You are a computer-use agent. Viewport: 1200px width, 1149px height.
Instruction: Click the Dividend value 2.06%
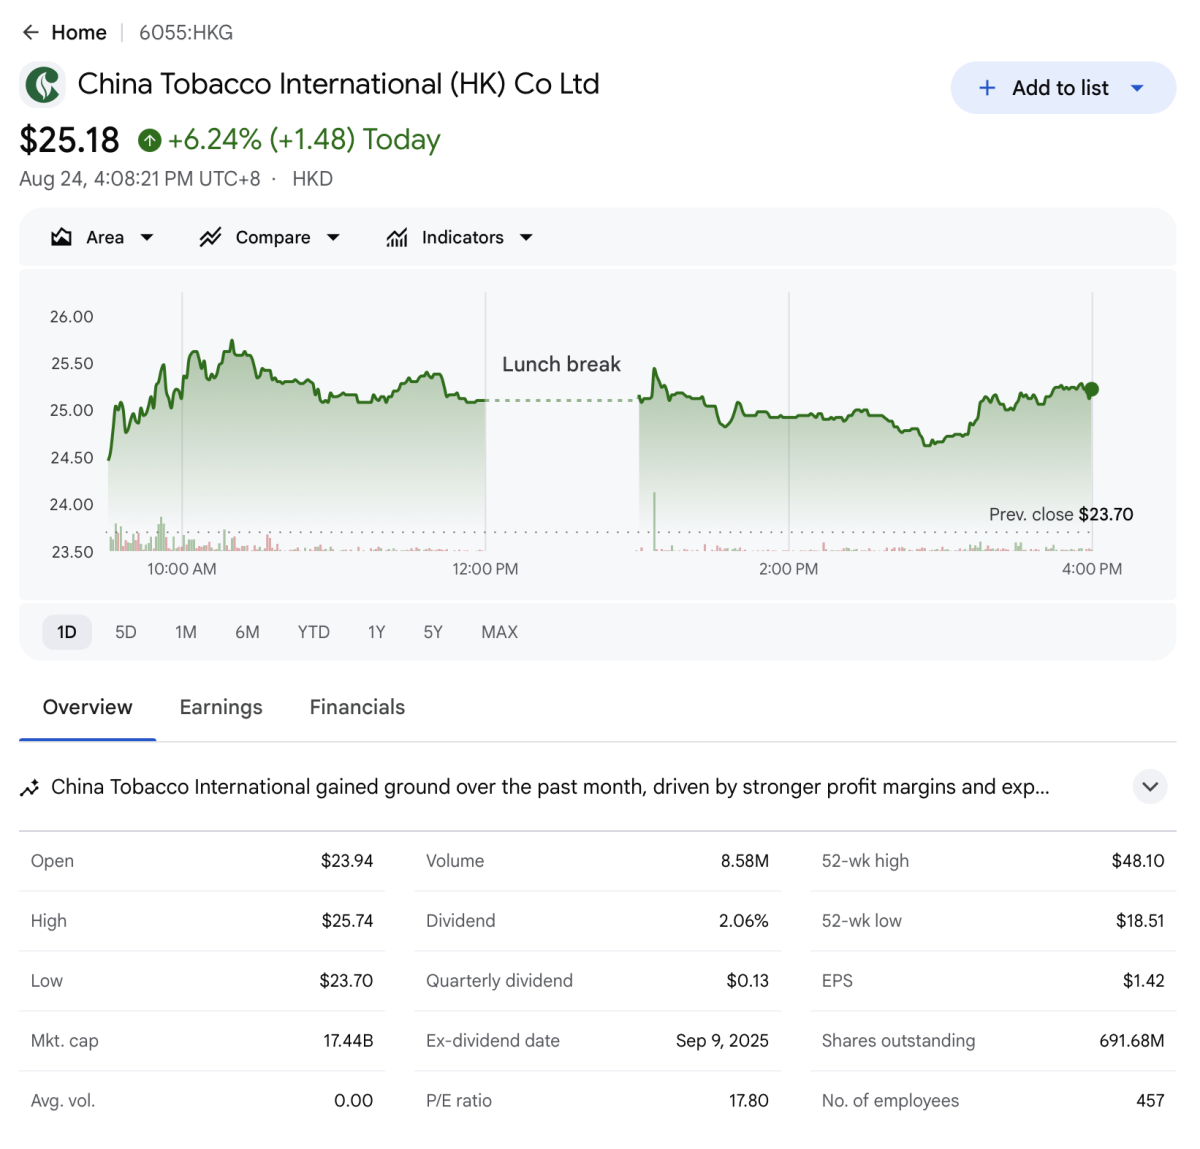(x=744, y=921)
